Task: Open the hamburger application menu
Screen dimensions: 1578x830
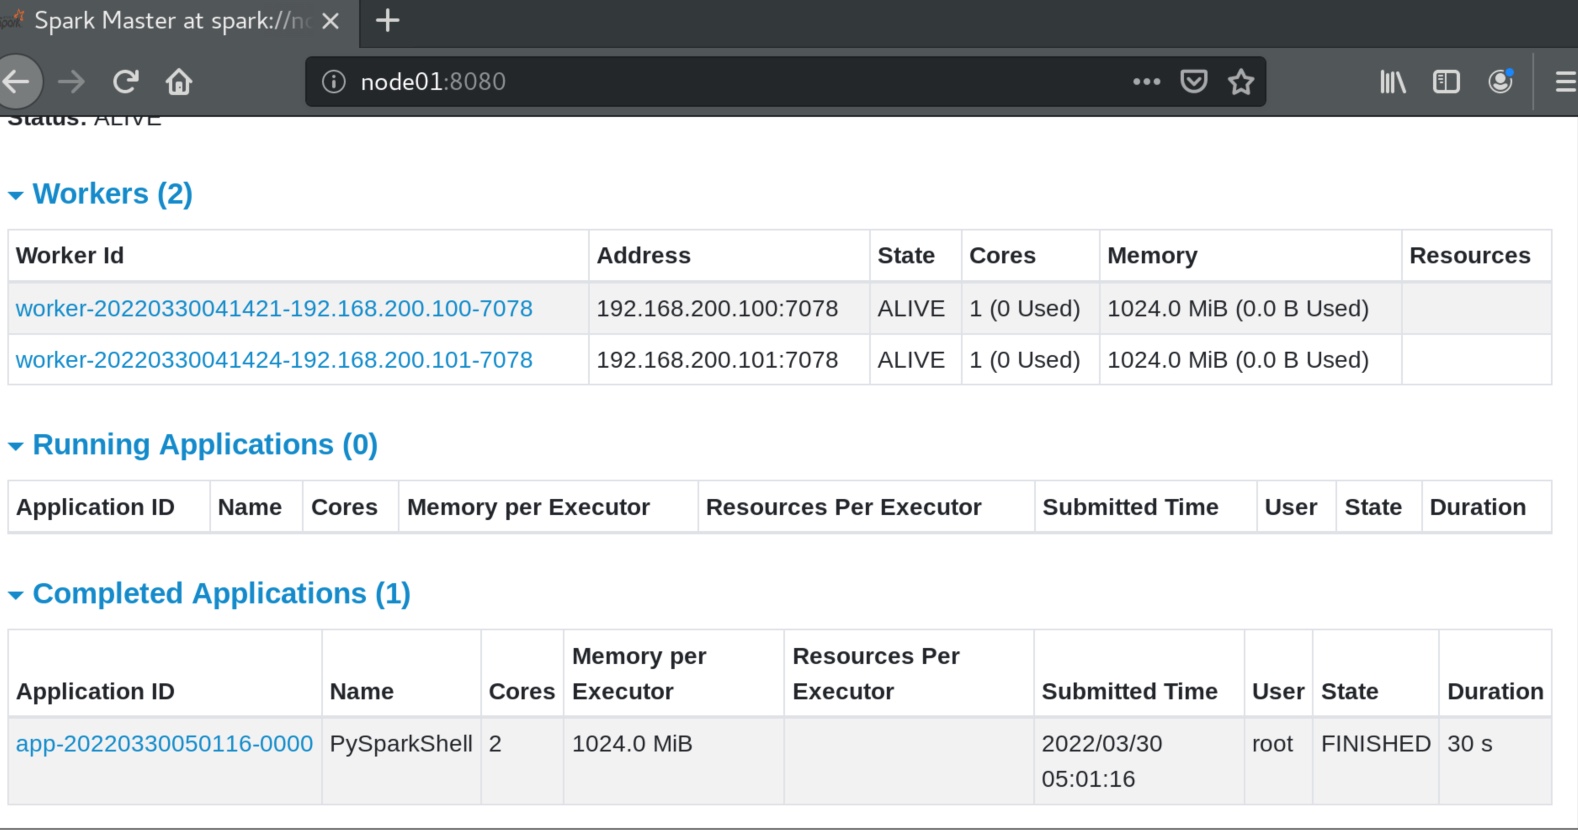Action: coord(1566,81)
